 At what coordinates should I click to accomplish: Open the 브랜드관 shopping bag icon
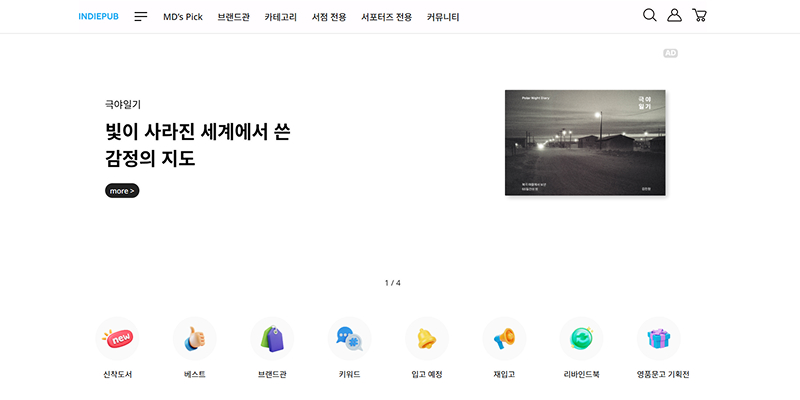pyautogui.click(x=272, y=339)
